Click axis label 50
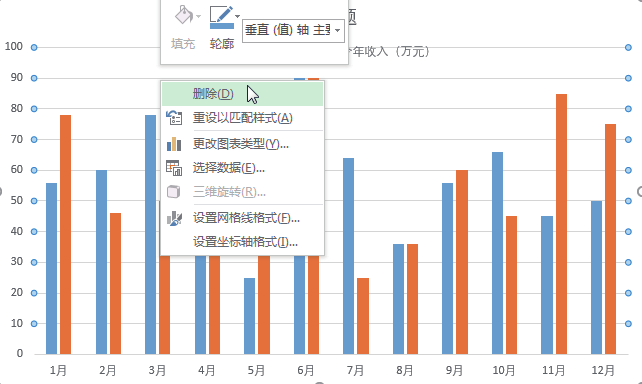The image size is (642, 384). click(16, 201)
